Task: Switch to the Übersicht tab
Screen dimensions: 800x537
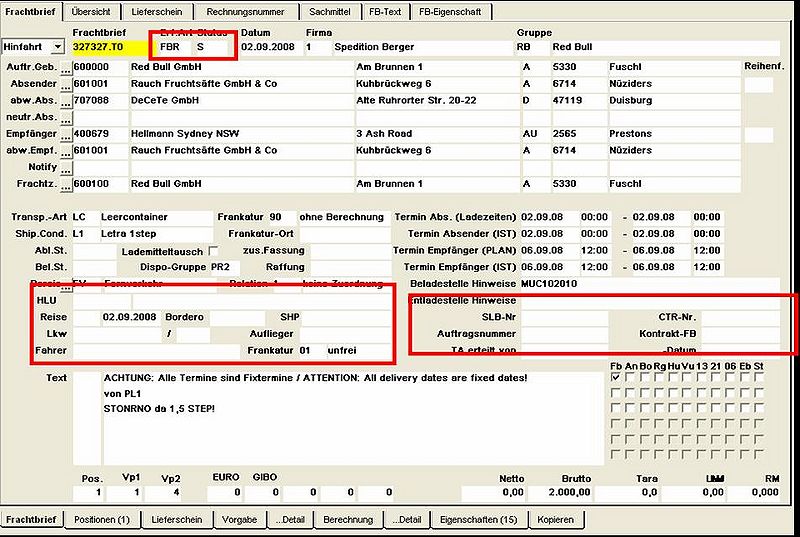Action: 91,11
